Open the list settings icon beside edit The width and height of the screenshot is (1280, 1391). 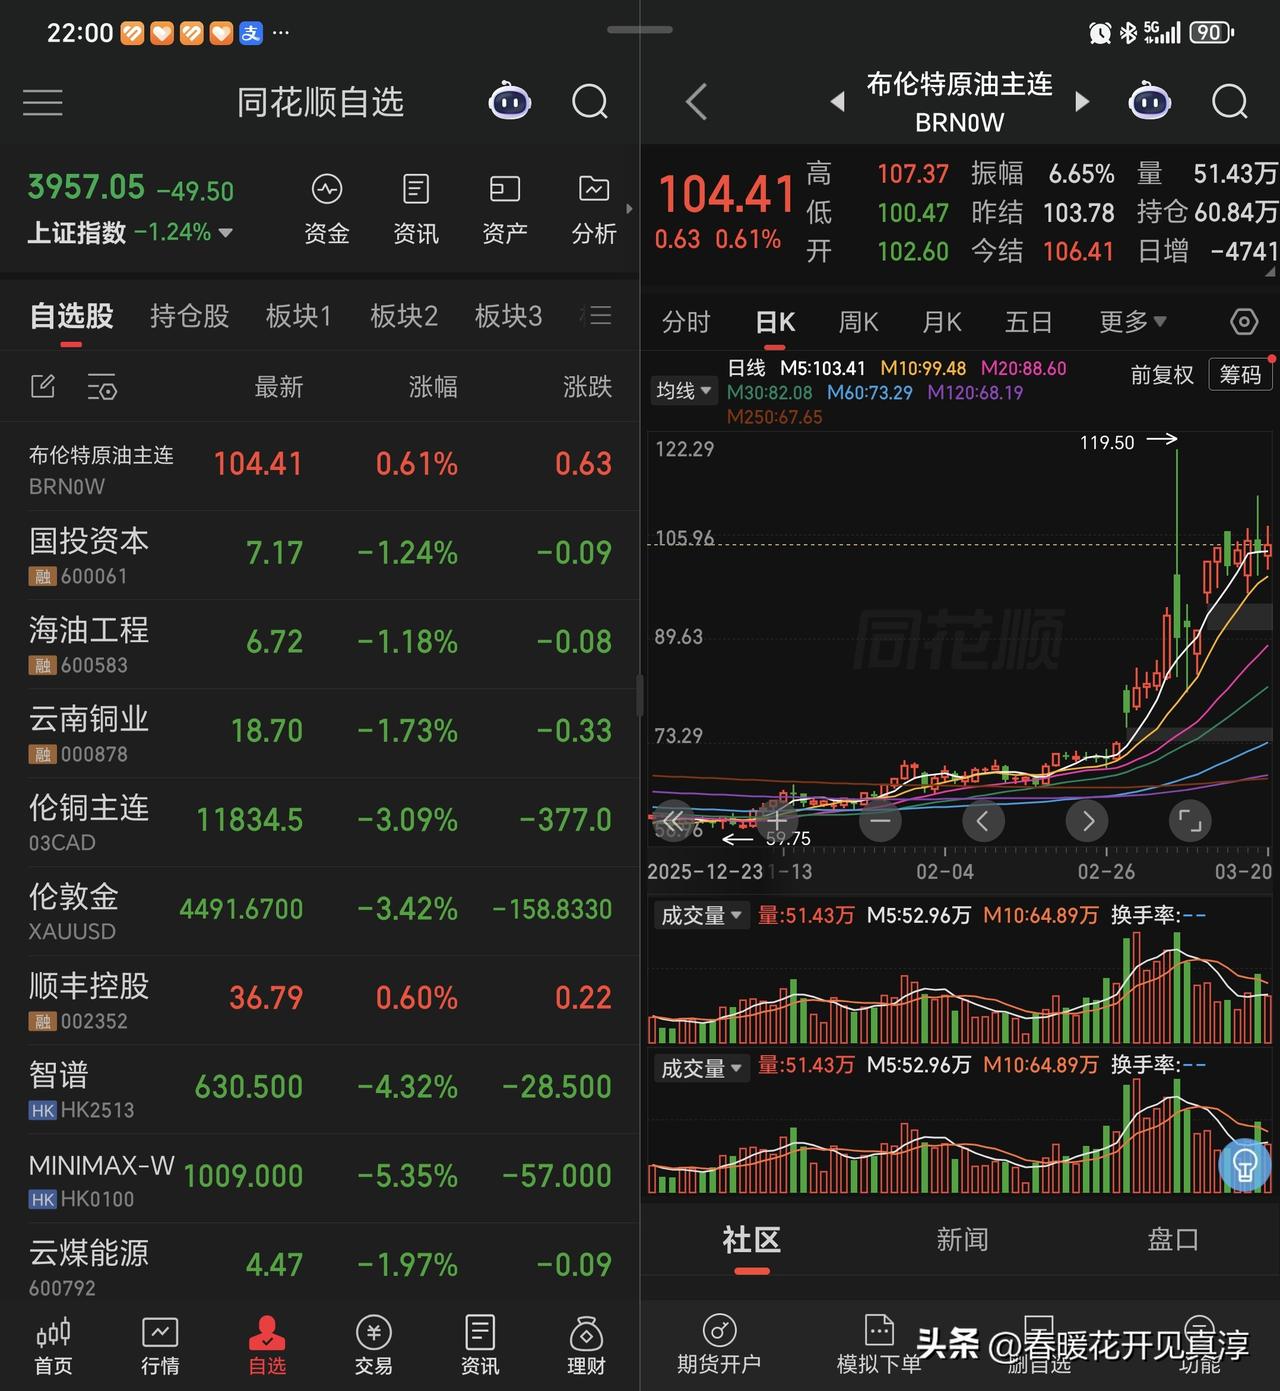[x=102, y=387]
